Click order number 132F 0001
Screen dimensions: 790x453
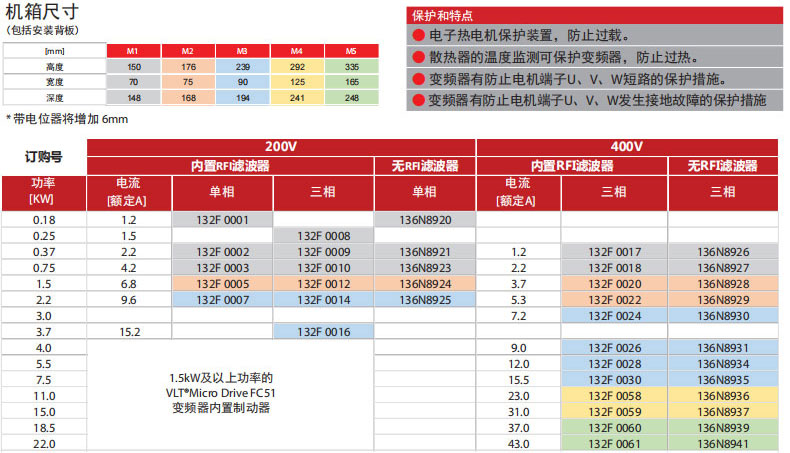(x=222, y=219)
